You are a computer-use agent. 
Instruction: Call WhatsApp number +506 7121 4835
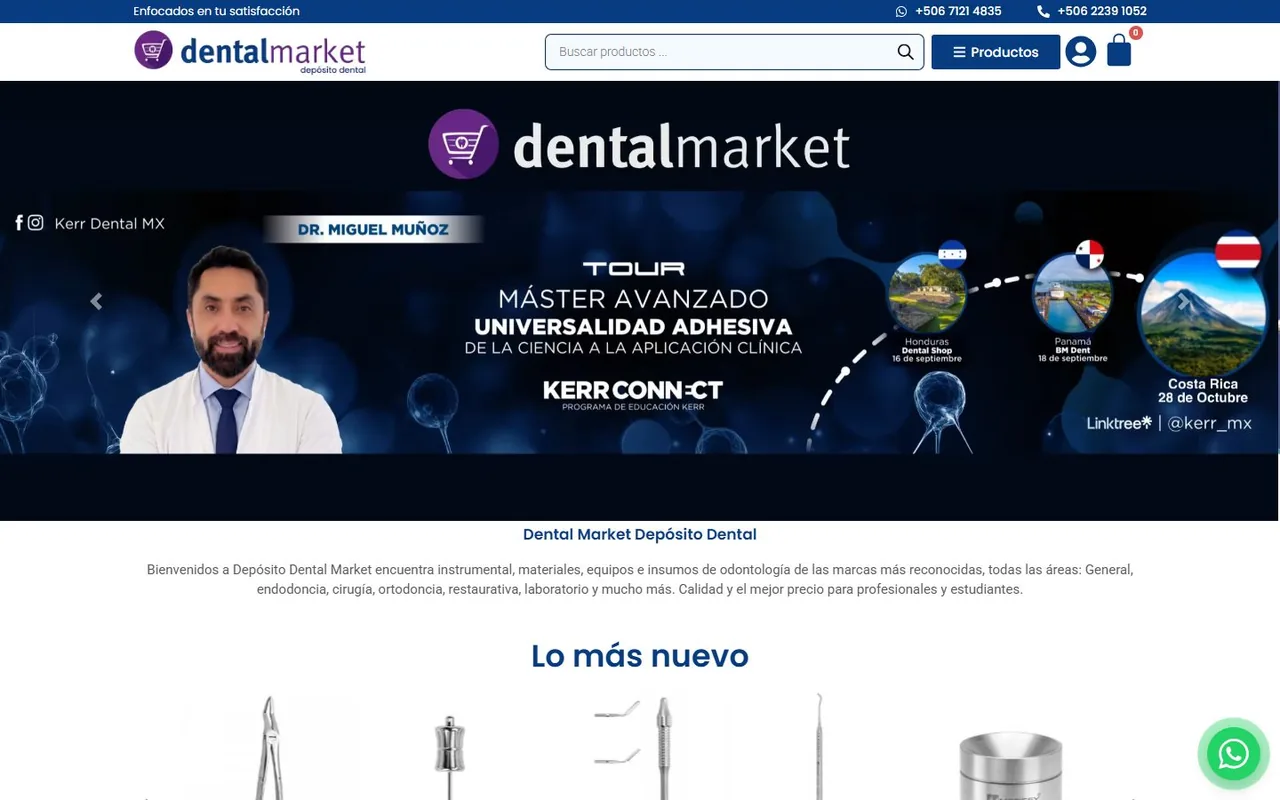tap(958, 11)
